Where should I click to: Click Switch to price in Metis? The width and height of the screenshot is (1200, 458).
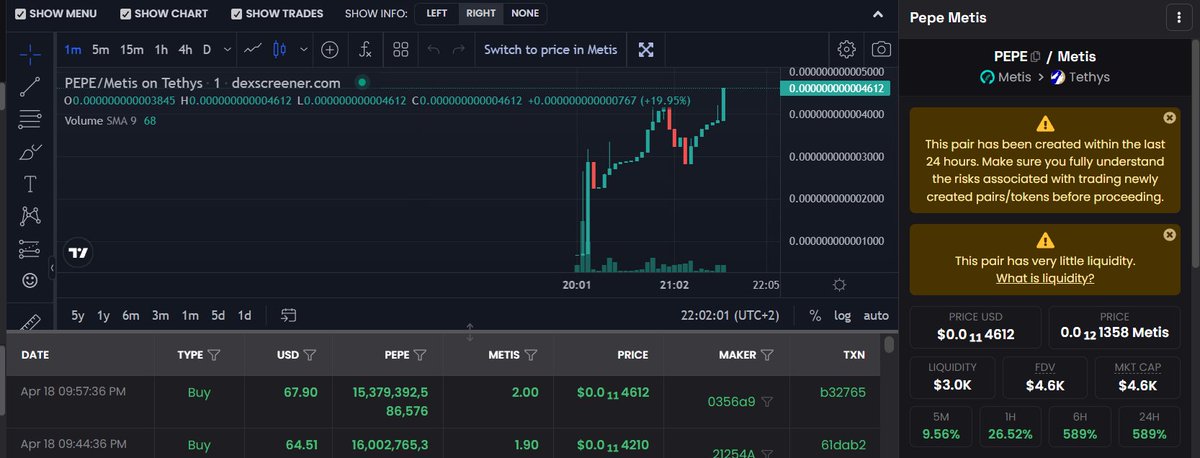551,49
